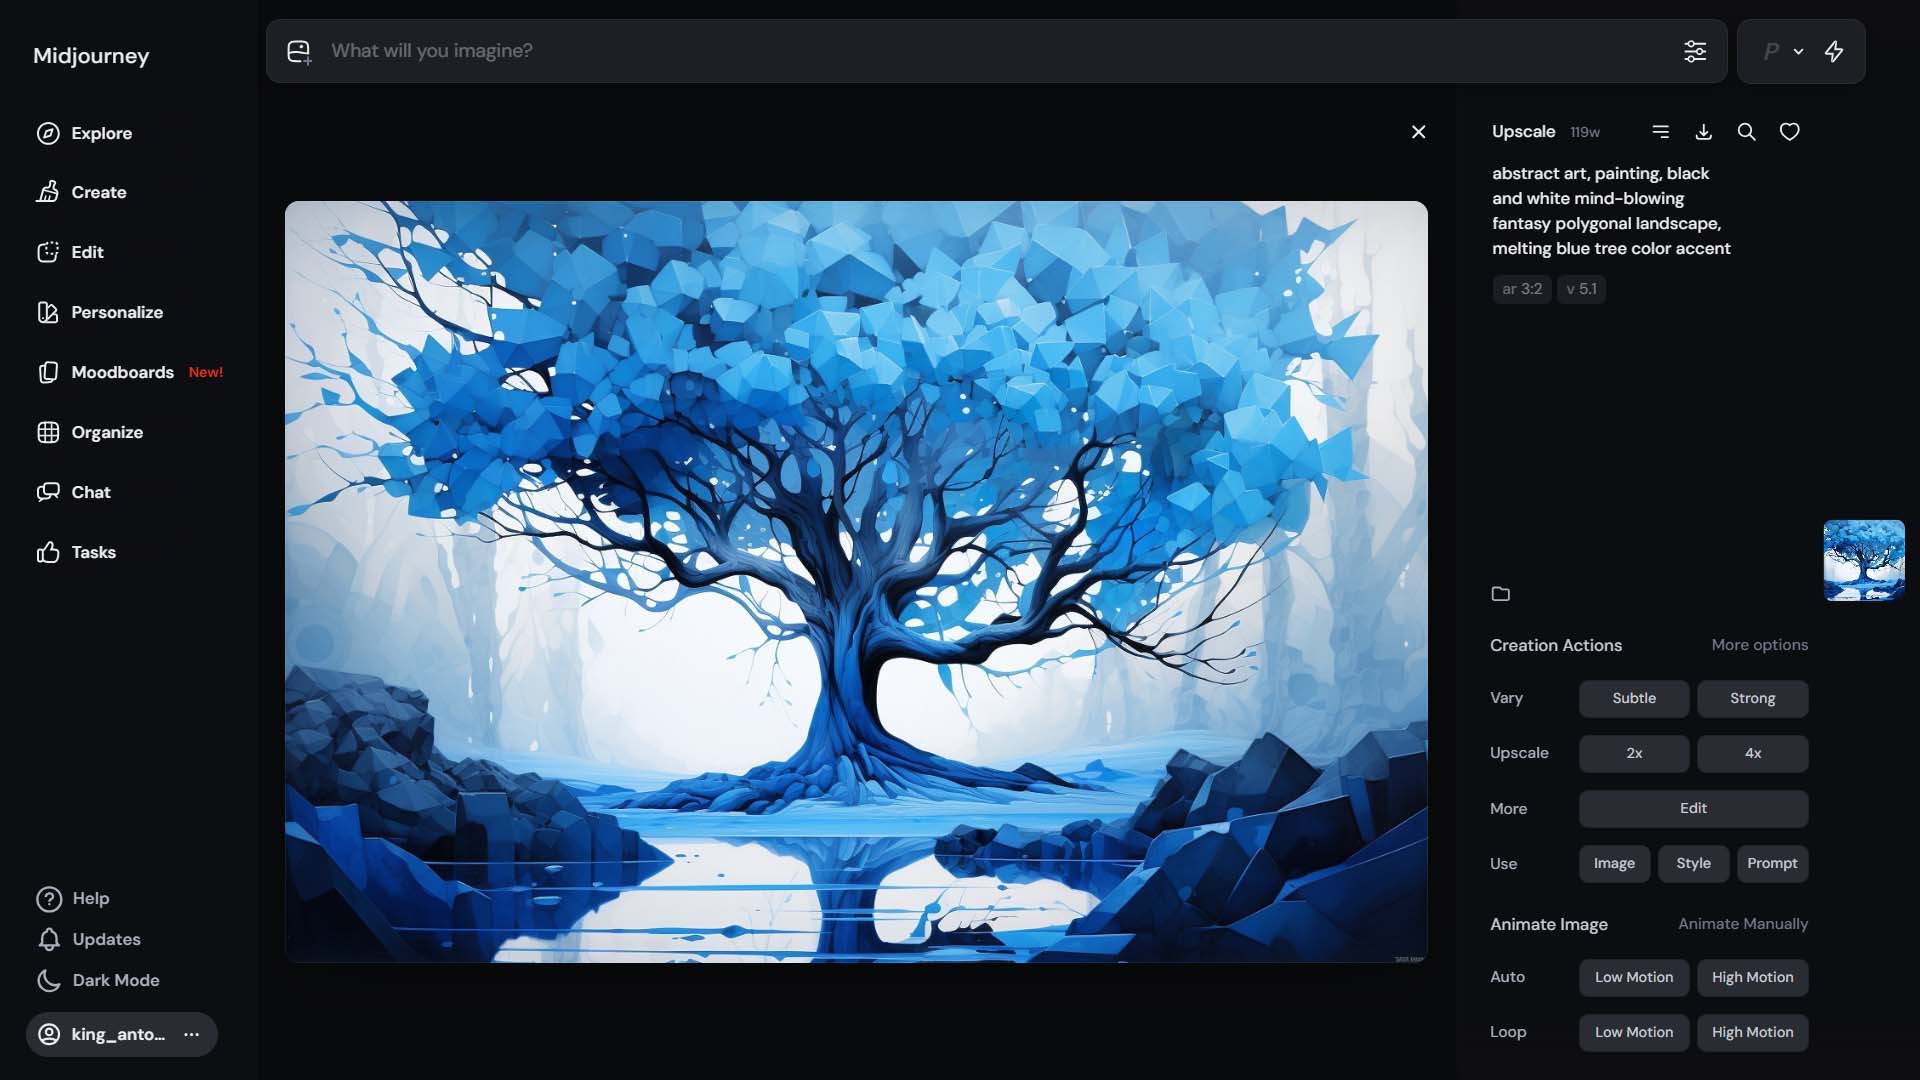Open the Edit section
Image resolution: width=1920 pixels, height=1080 pixels.
[89, 252]
